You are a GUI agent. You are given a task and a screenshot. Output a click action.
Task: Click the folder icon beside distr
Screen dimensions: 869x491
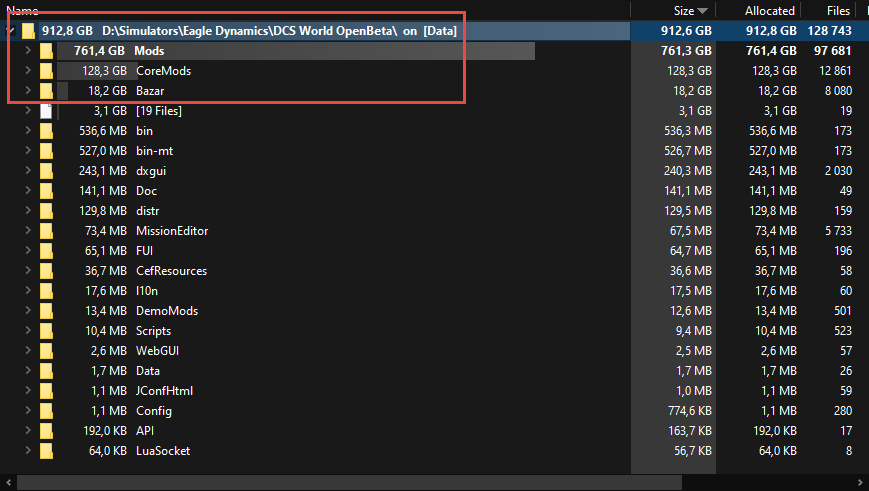click(47, 211)
